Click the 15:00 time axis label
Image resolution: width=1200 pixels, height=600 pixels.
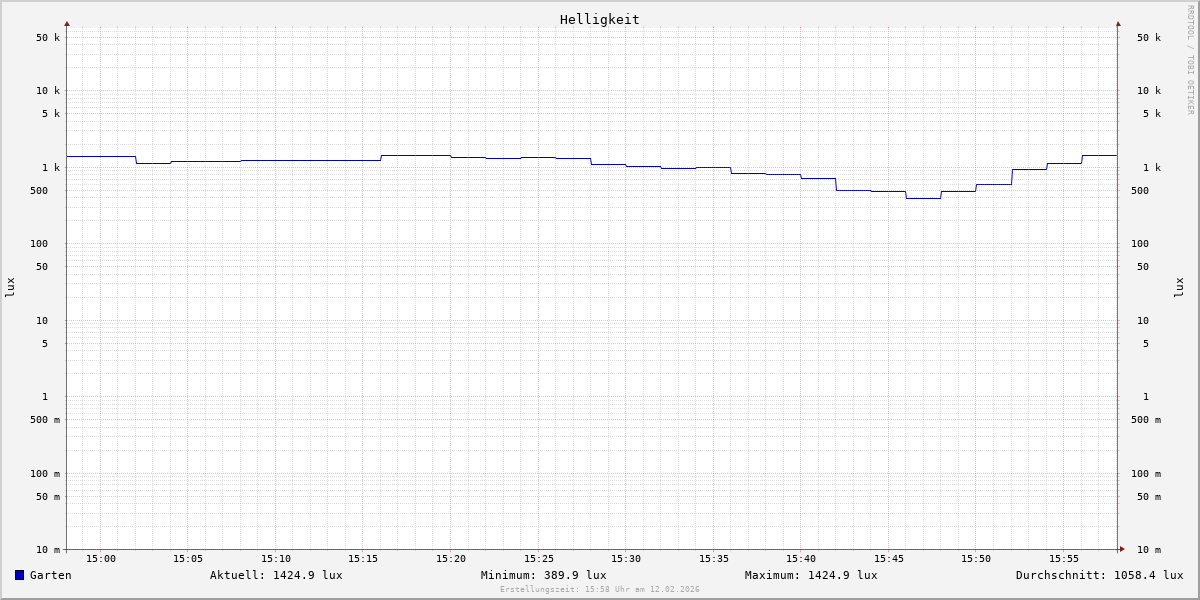tap(101, 559)
